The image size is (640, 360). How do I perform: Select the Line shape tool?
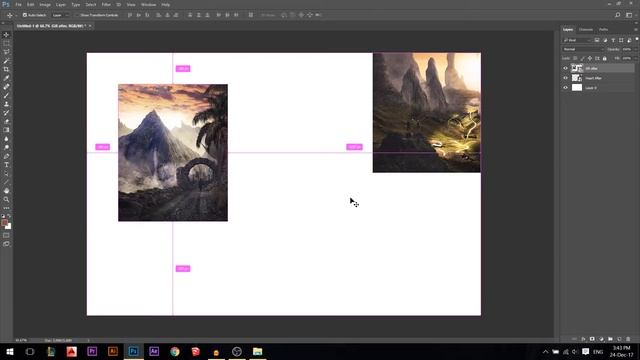point(6,182)
